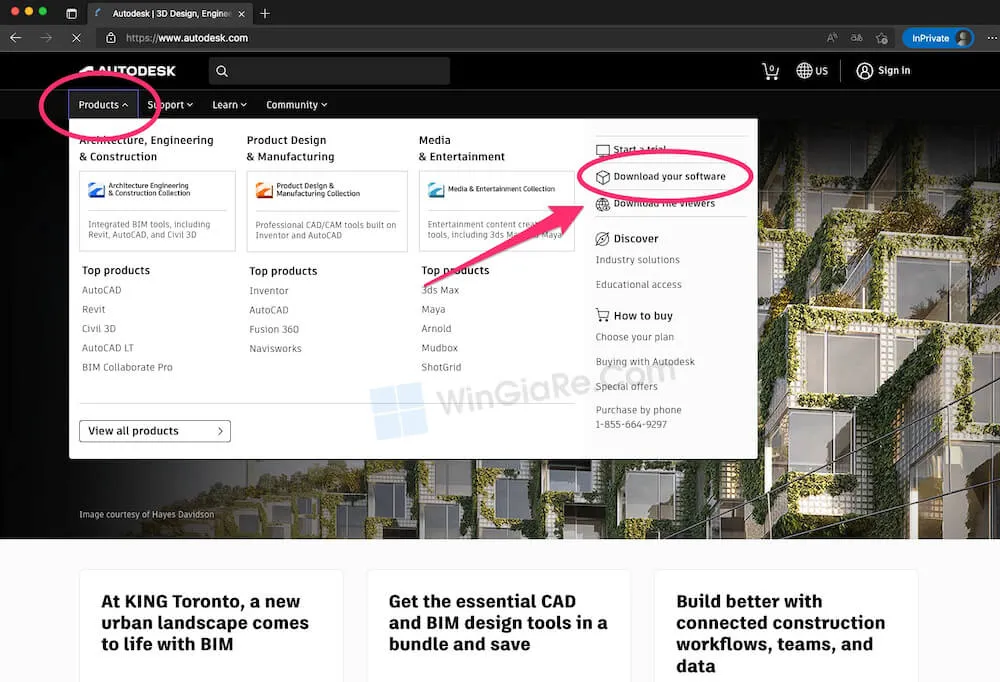Open the Learn dropdown menu
The width and height of the screenshot is (1000, 682).
click(x=229, y=104)
